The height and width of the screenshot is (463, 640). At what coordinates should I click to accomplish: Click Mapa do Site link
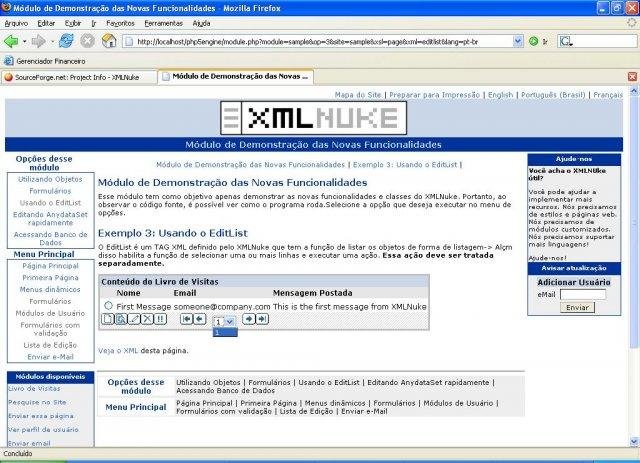(x=358, y=95)
